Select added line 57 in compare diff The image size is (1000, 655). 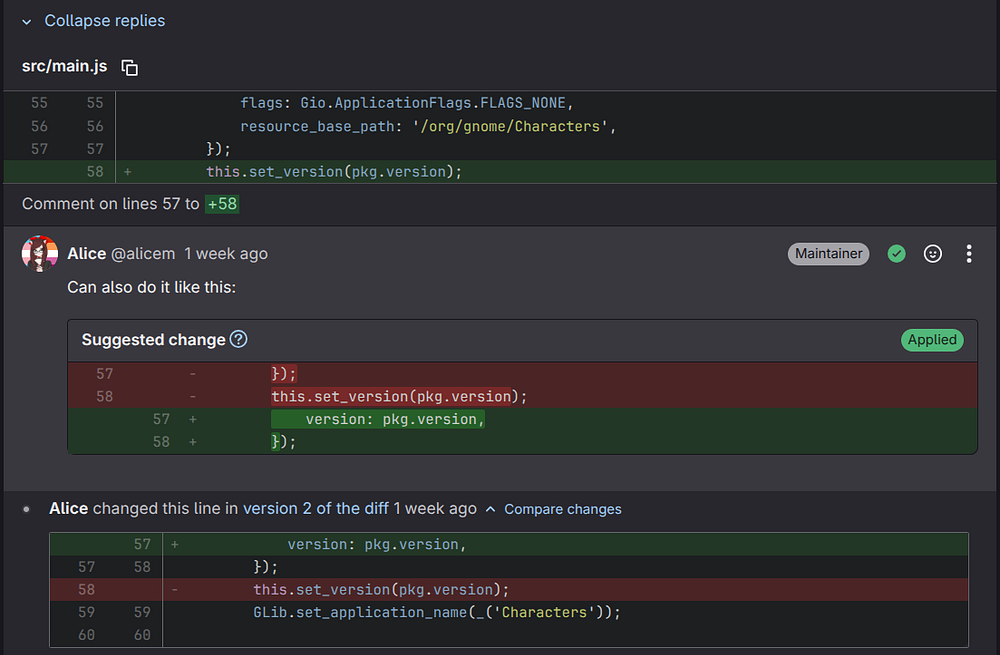click(x=509, y=544)
